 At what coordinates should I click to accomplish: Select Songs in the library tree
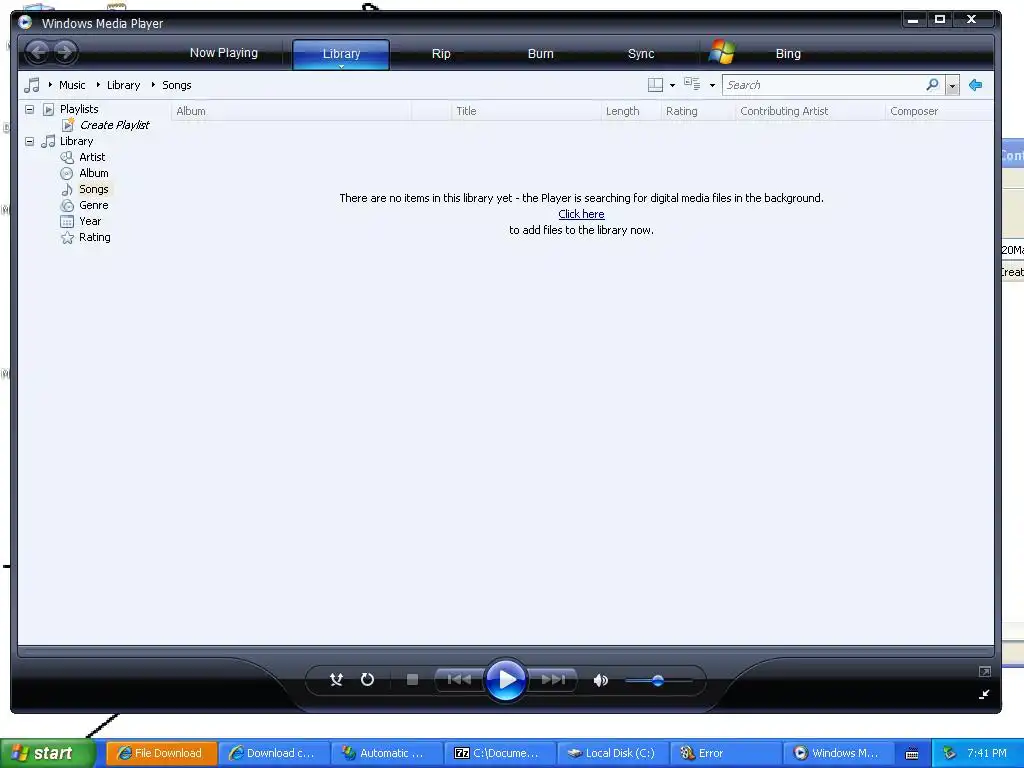coord(93,189)
